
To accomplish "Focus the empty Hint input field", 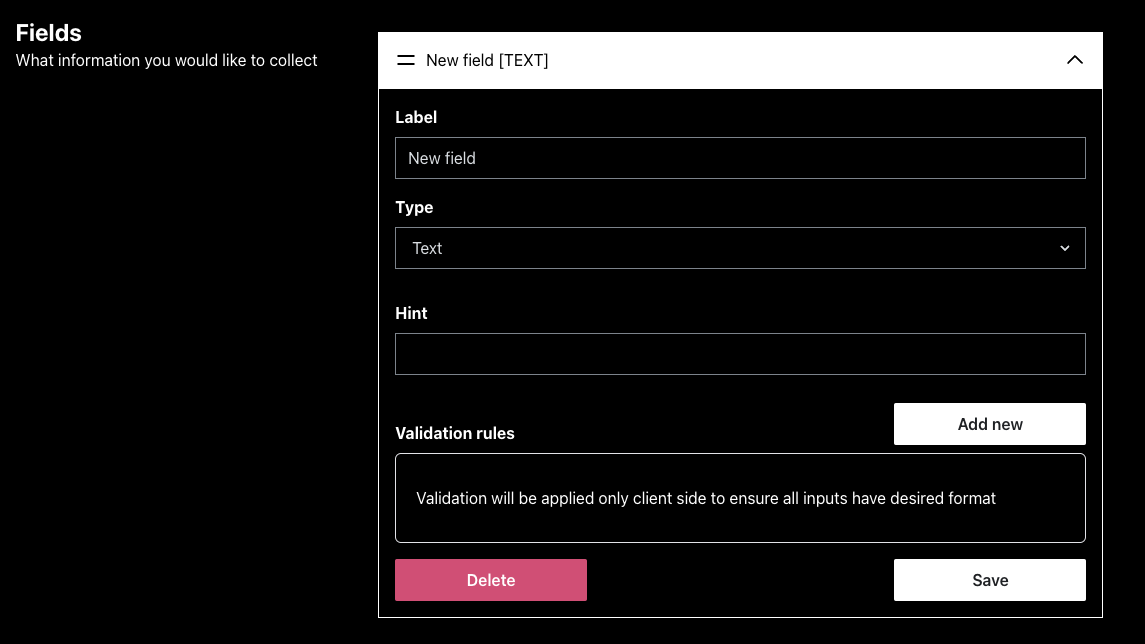I will point(740,354).
